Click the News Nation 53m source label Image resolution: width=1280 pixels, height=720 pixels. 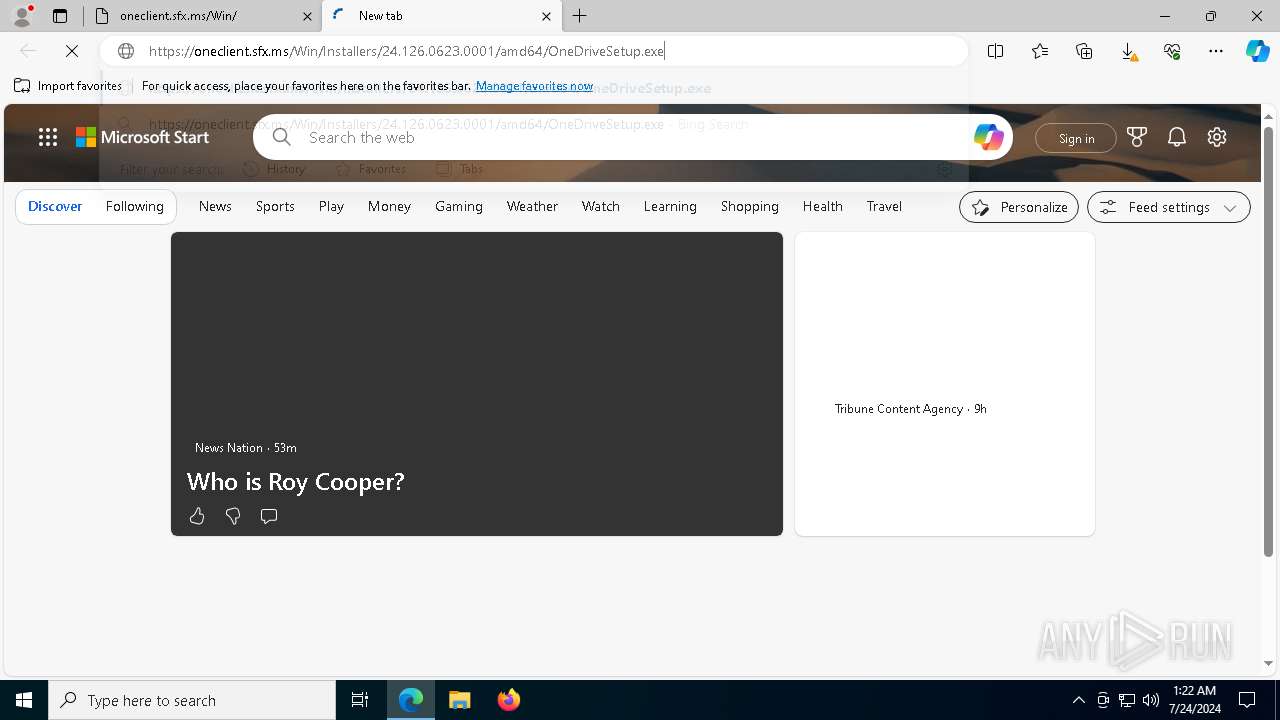pyautogui.click(x=246, y=448)
